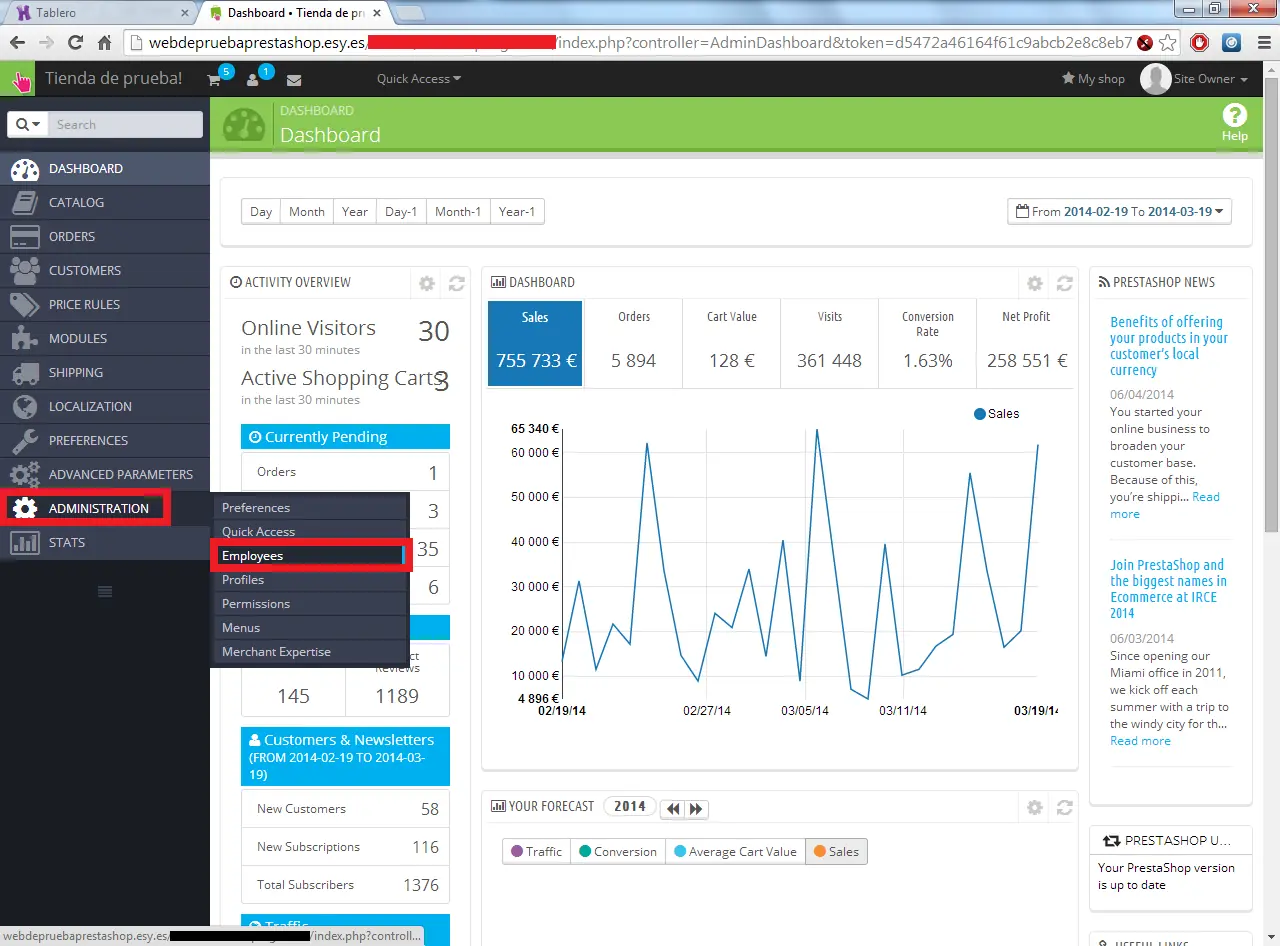Screen dimensions: 1280x946
Task: Click the blue Sales legend dot in chart
Action: click(x=980, y=414)
